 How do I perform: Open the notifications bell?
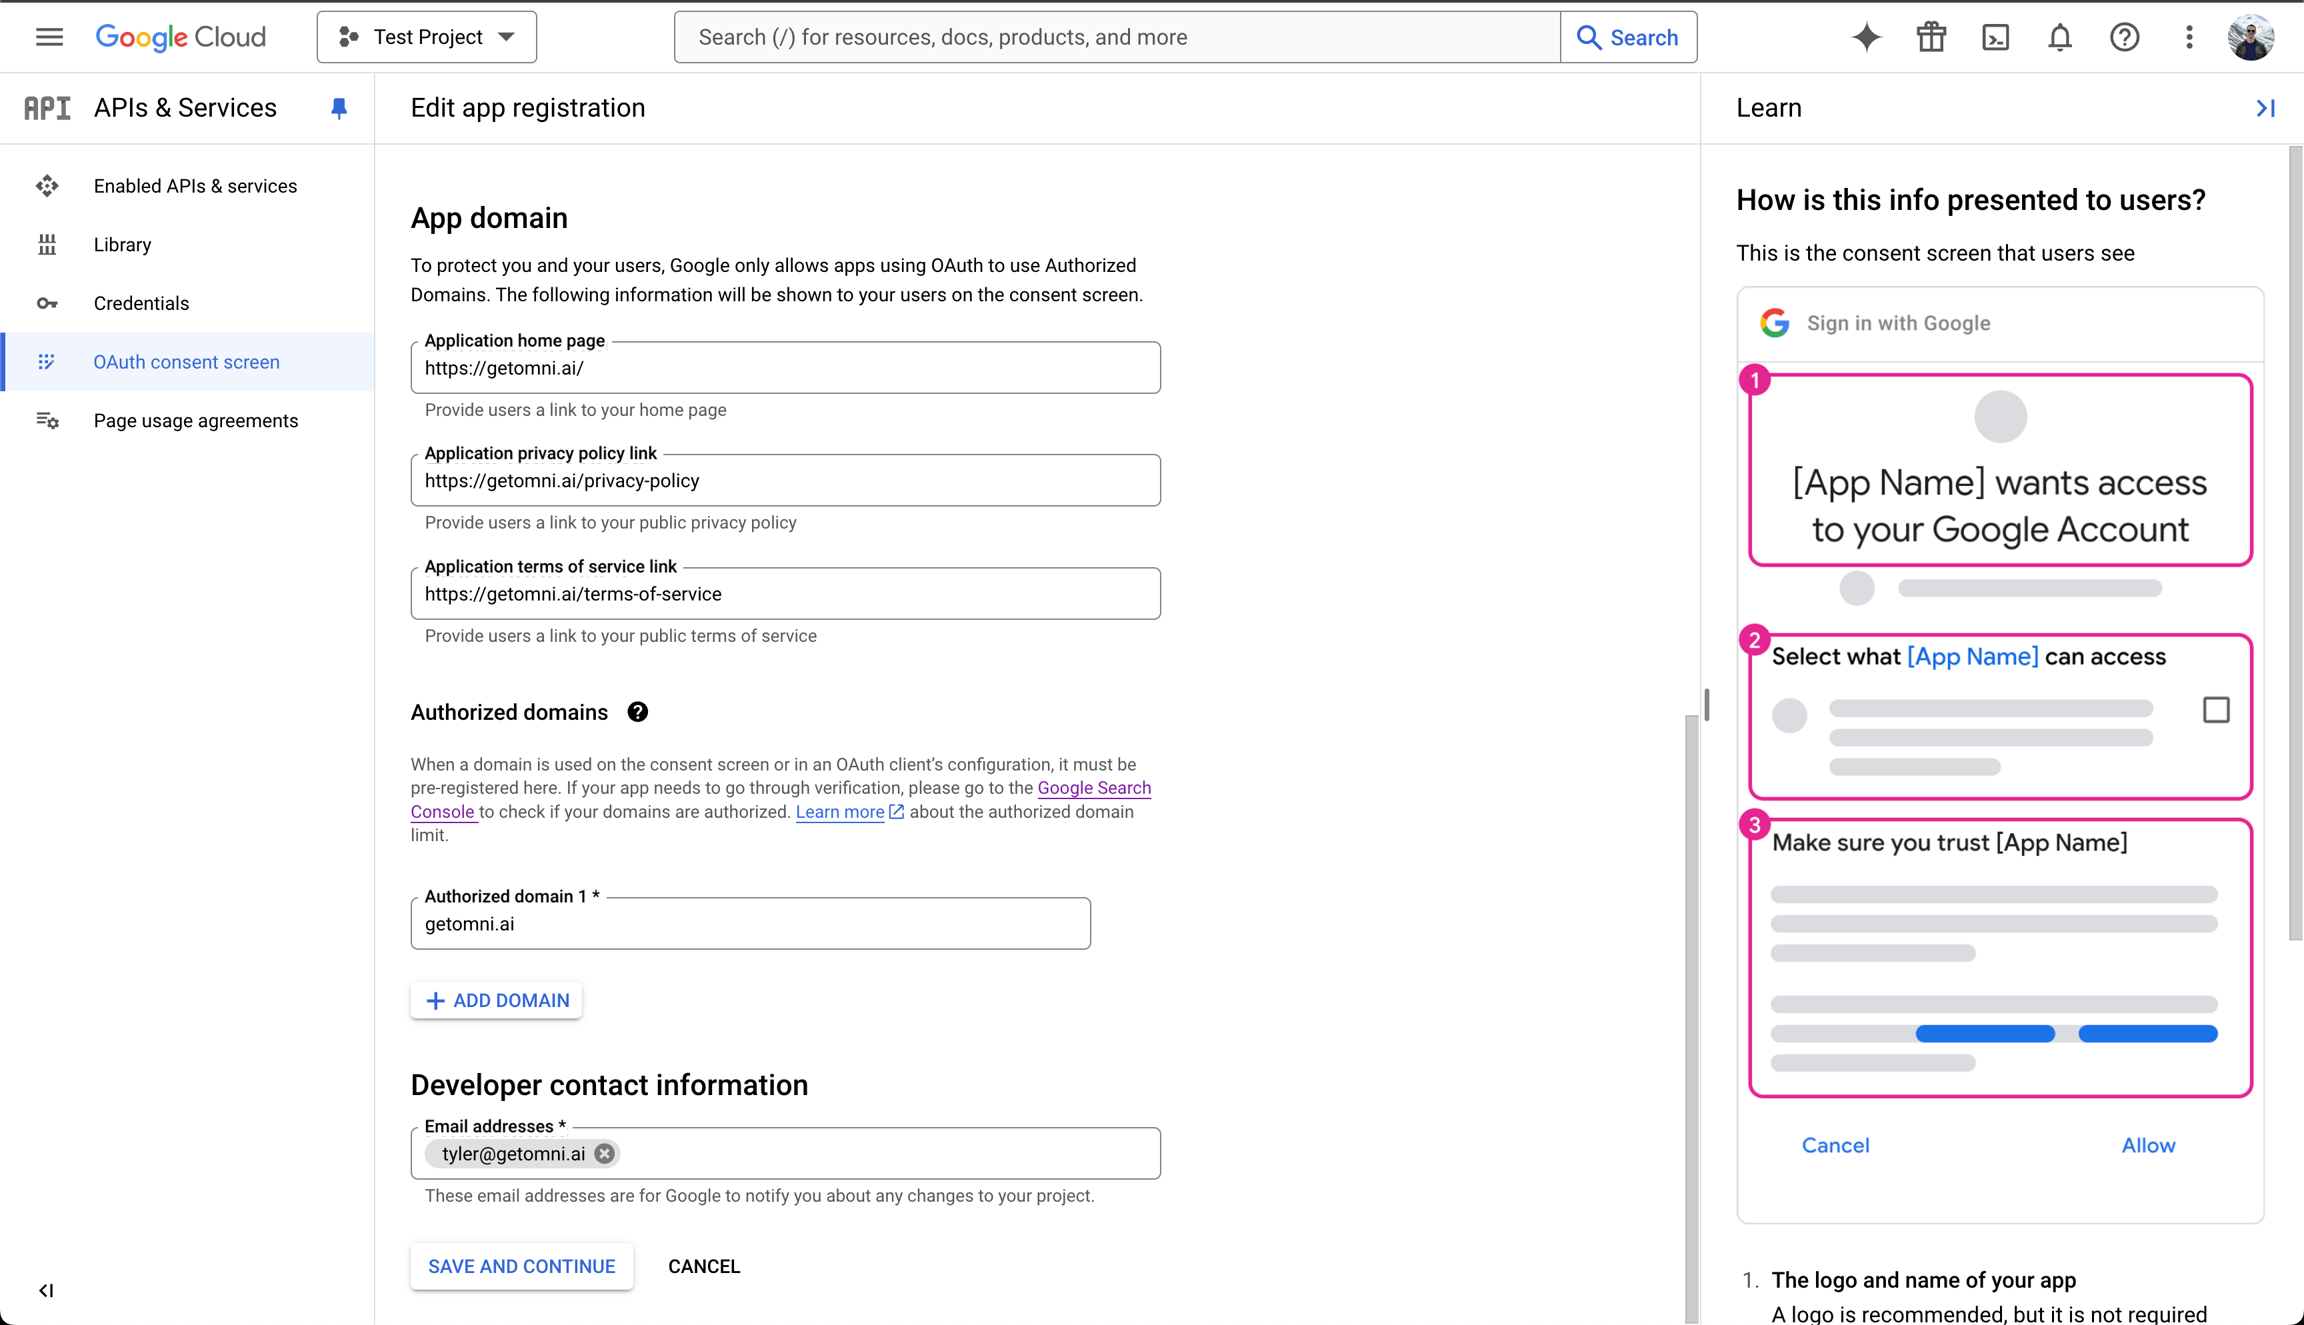pos(2060,36)
